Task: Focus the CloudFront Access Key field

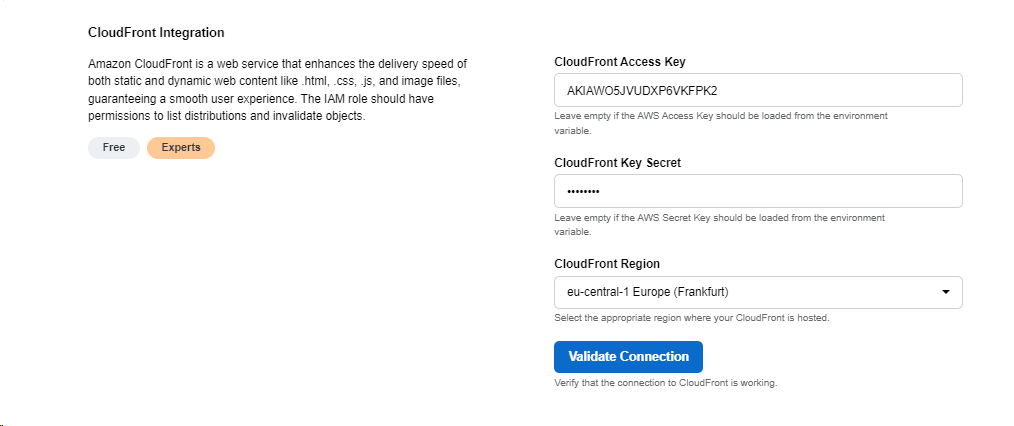Action: (757, 90)
